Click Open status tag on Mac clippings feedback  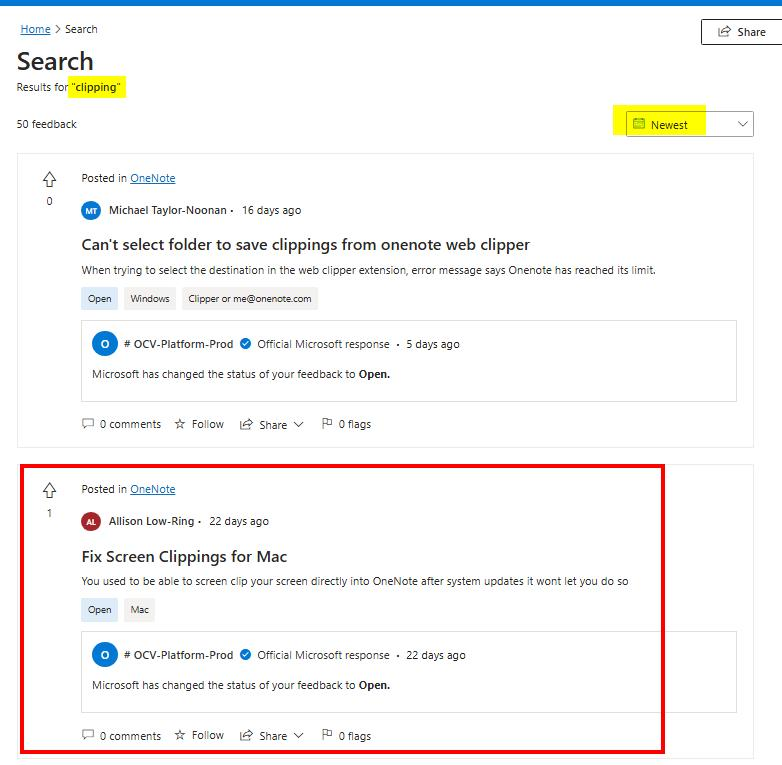tap(100, 610)
